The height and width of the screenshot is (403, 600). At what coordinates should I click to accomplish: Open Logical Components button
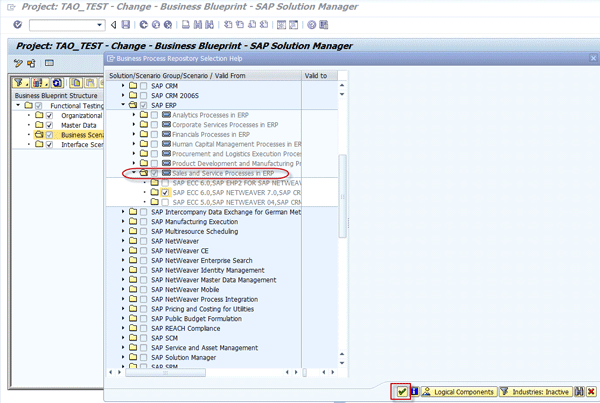(x=459, y=392)
